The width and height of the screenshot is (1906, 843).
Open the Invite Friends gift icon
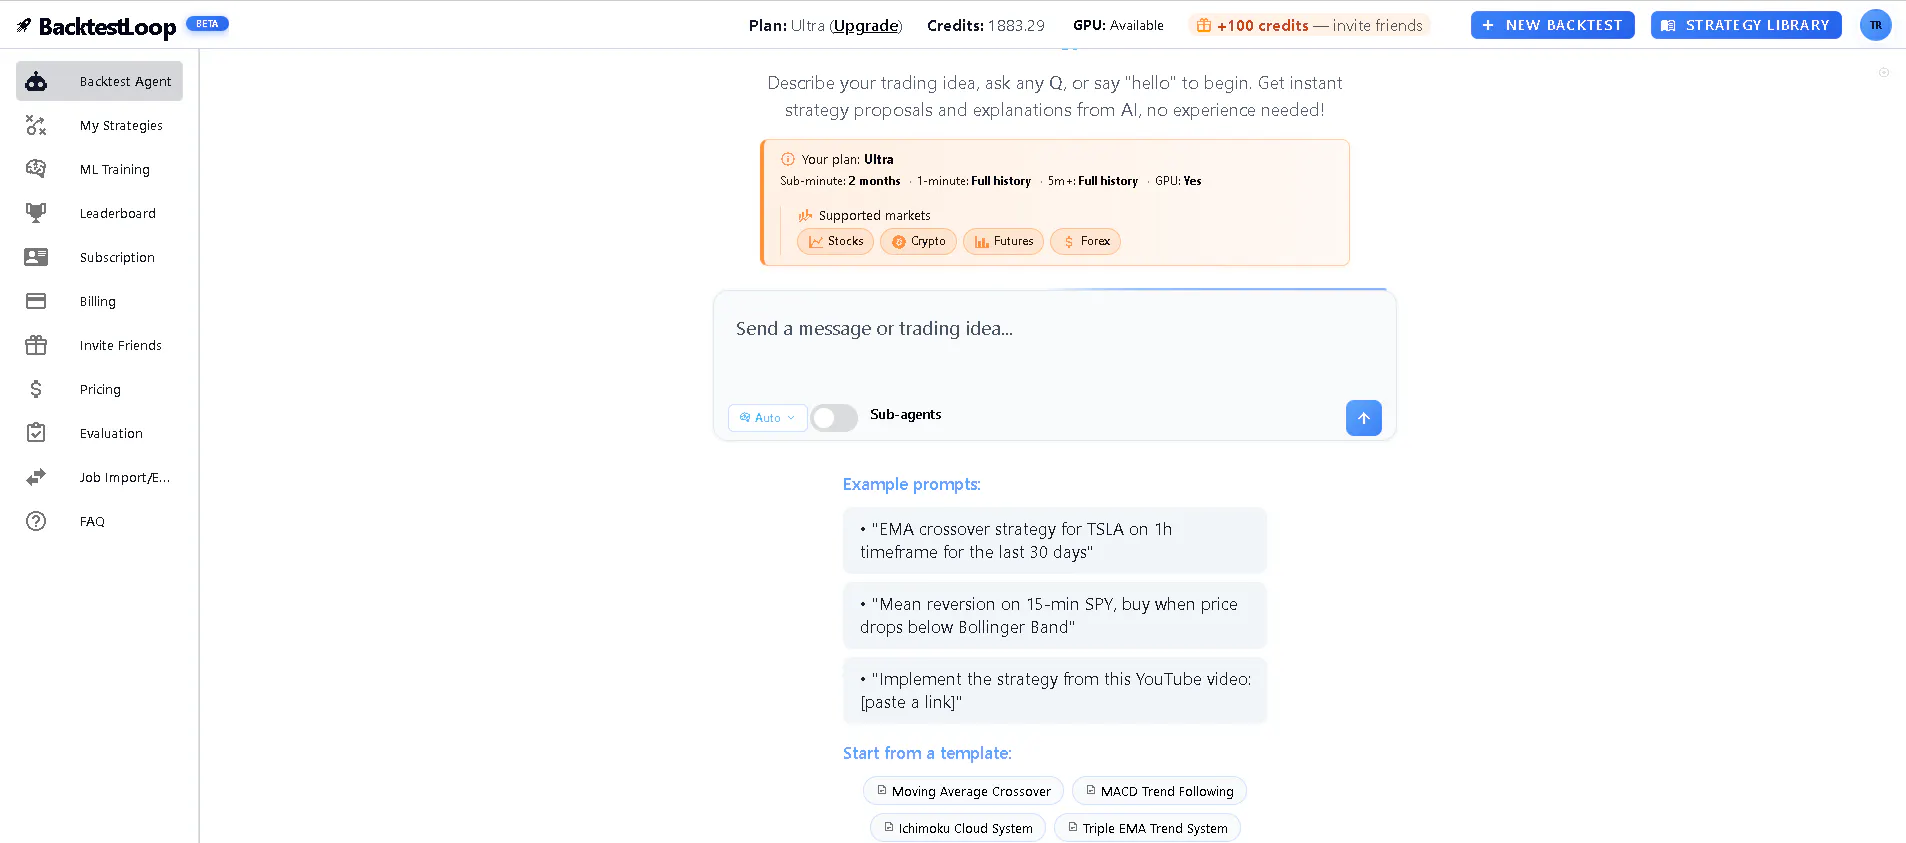click(36, 345)
